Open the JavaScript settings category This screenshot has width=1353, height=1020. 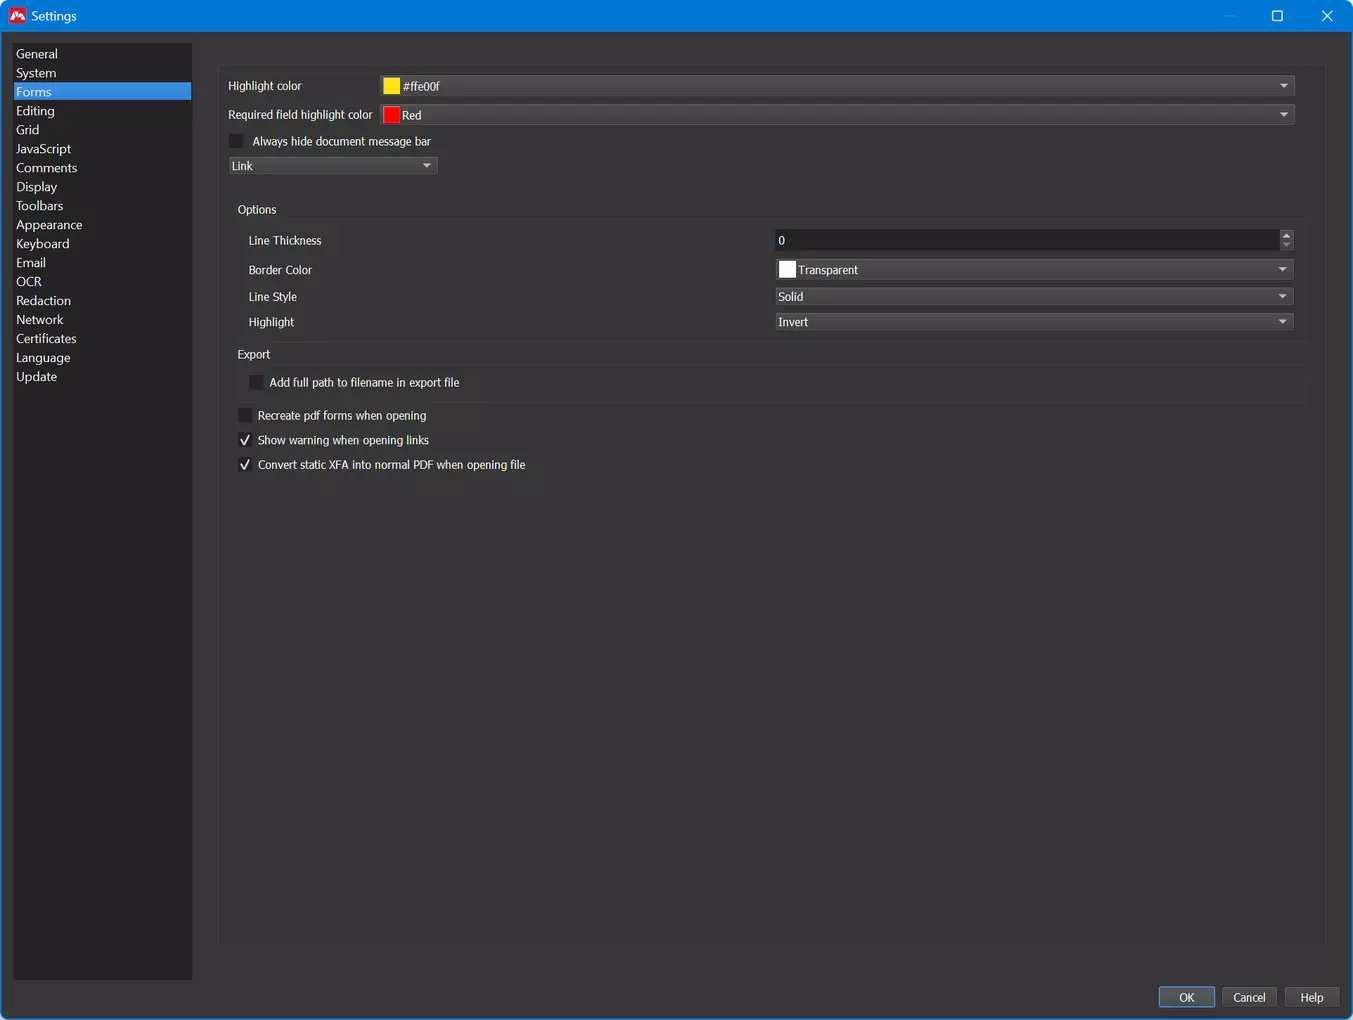44,149
